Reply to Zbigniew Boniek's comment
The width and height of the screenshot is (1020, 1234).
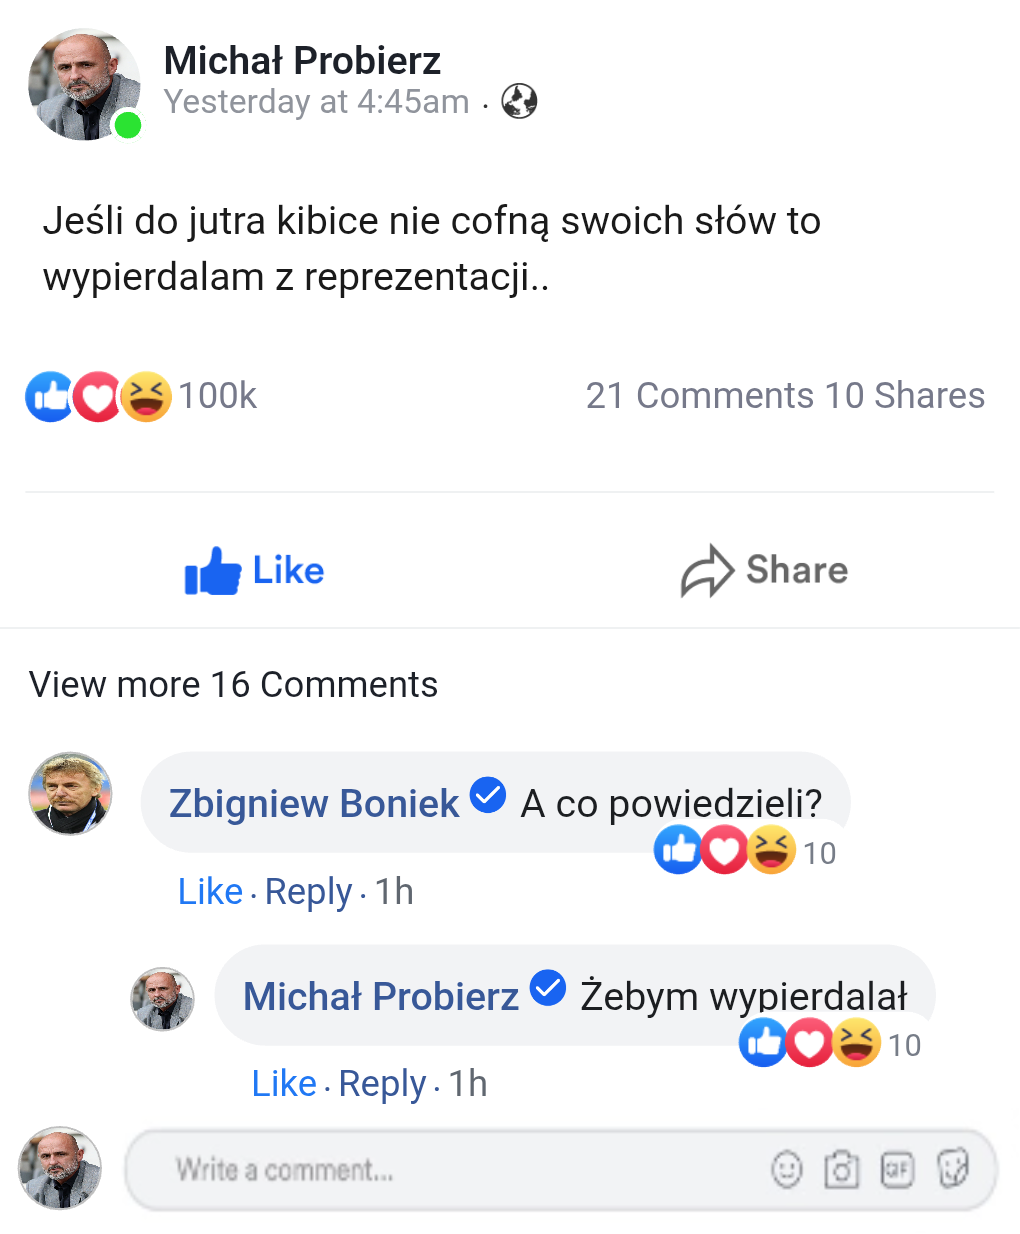click(x=308, y=891)
